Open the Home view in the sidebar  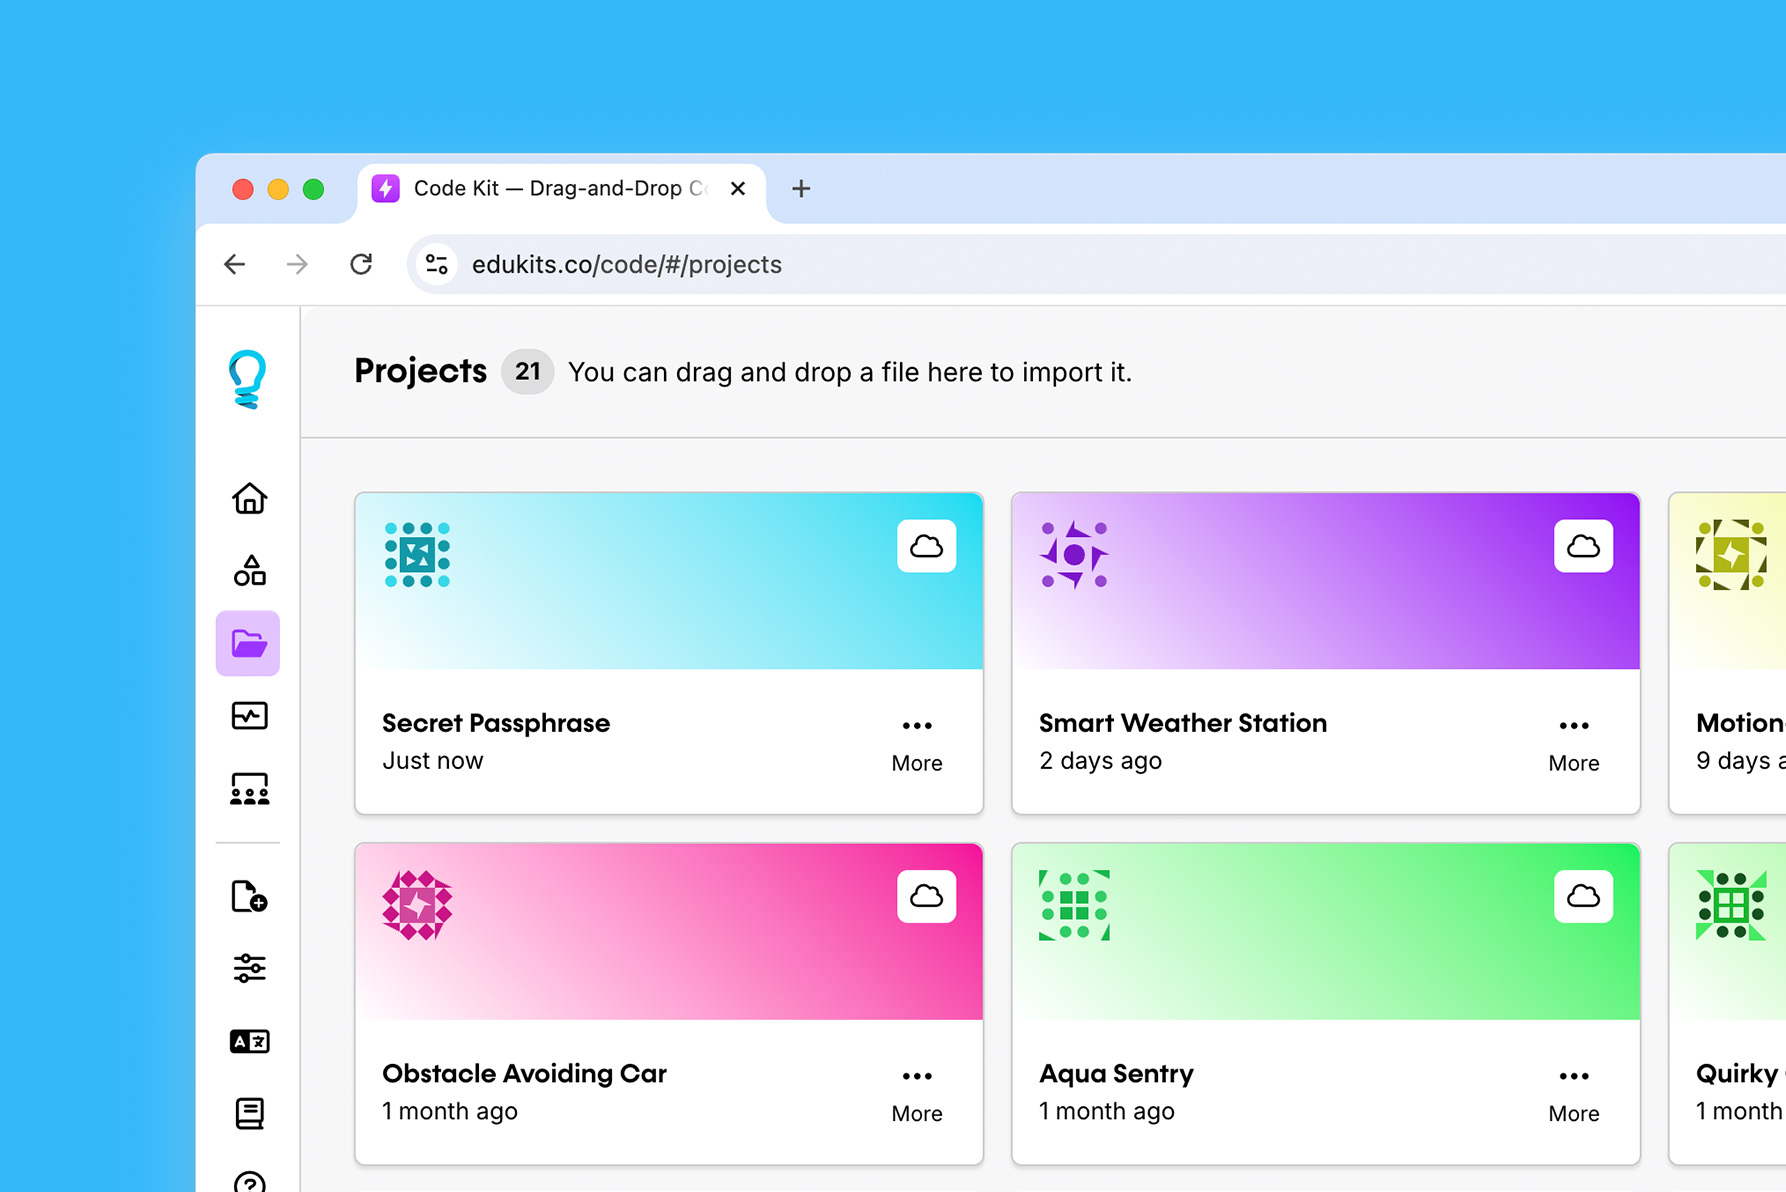point(249,499)
